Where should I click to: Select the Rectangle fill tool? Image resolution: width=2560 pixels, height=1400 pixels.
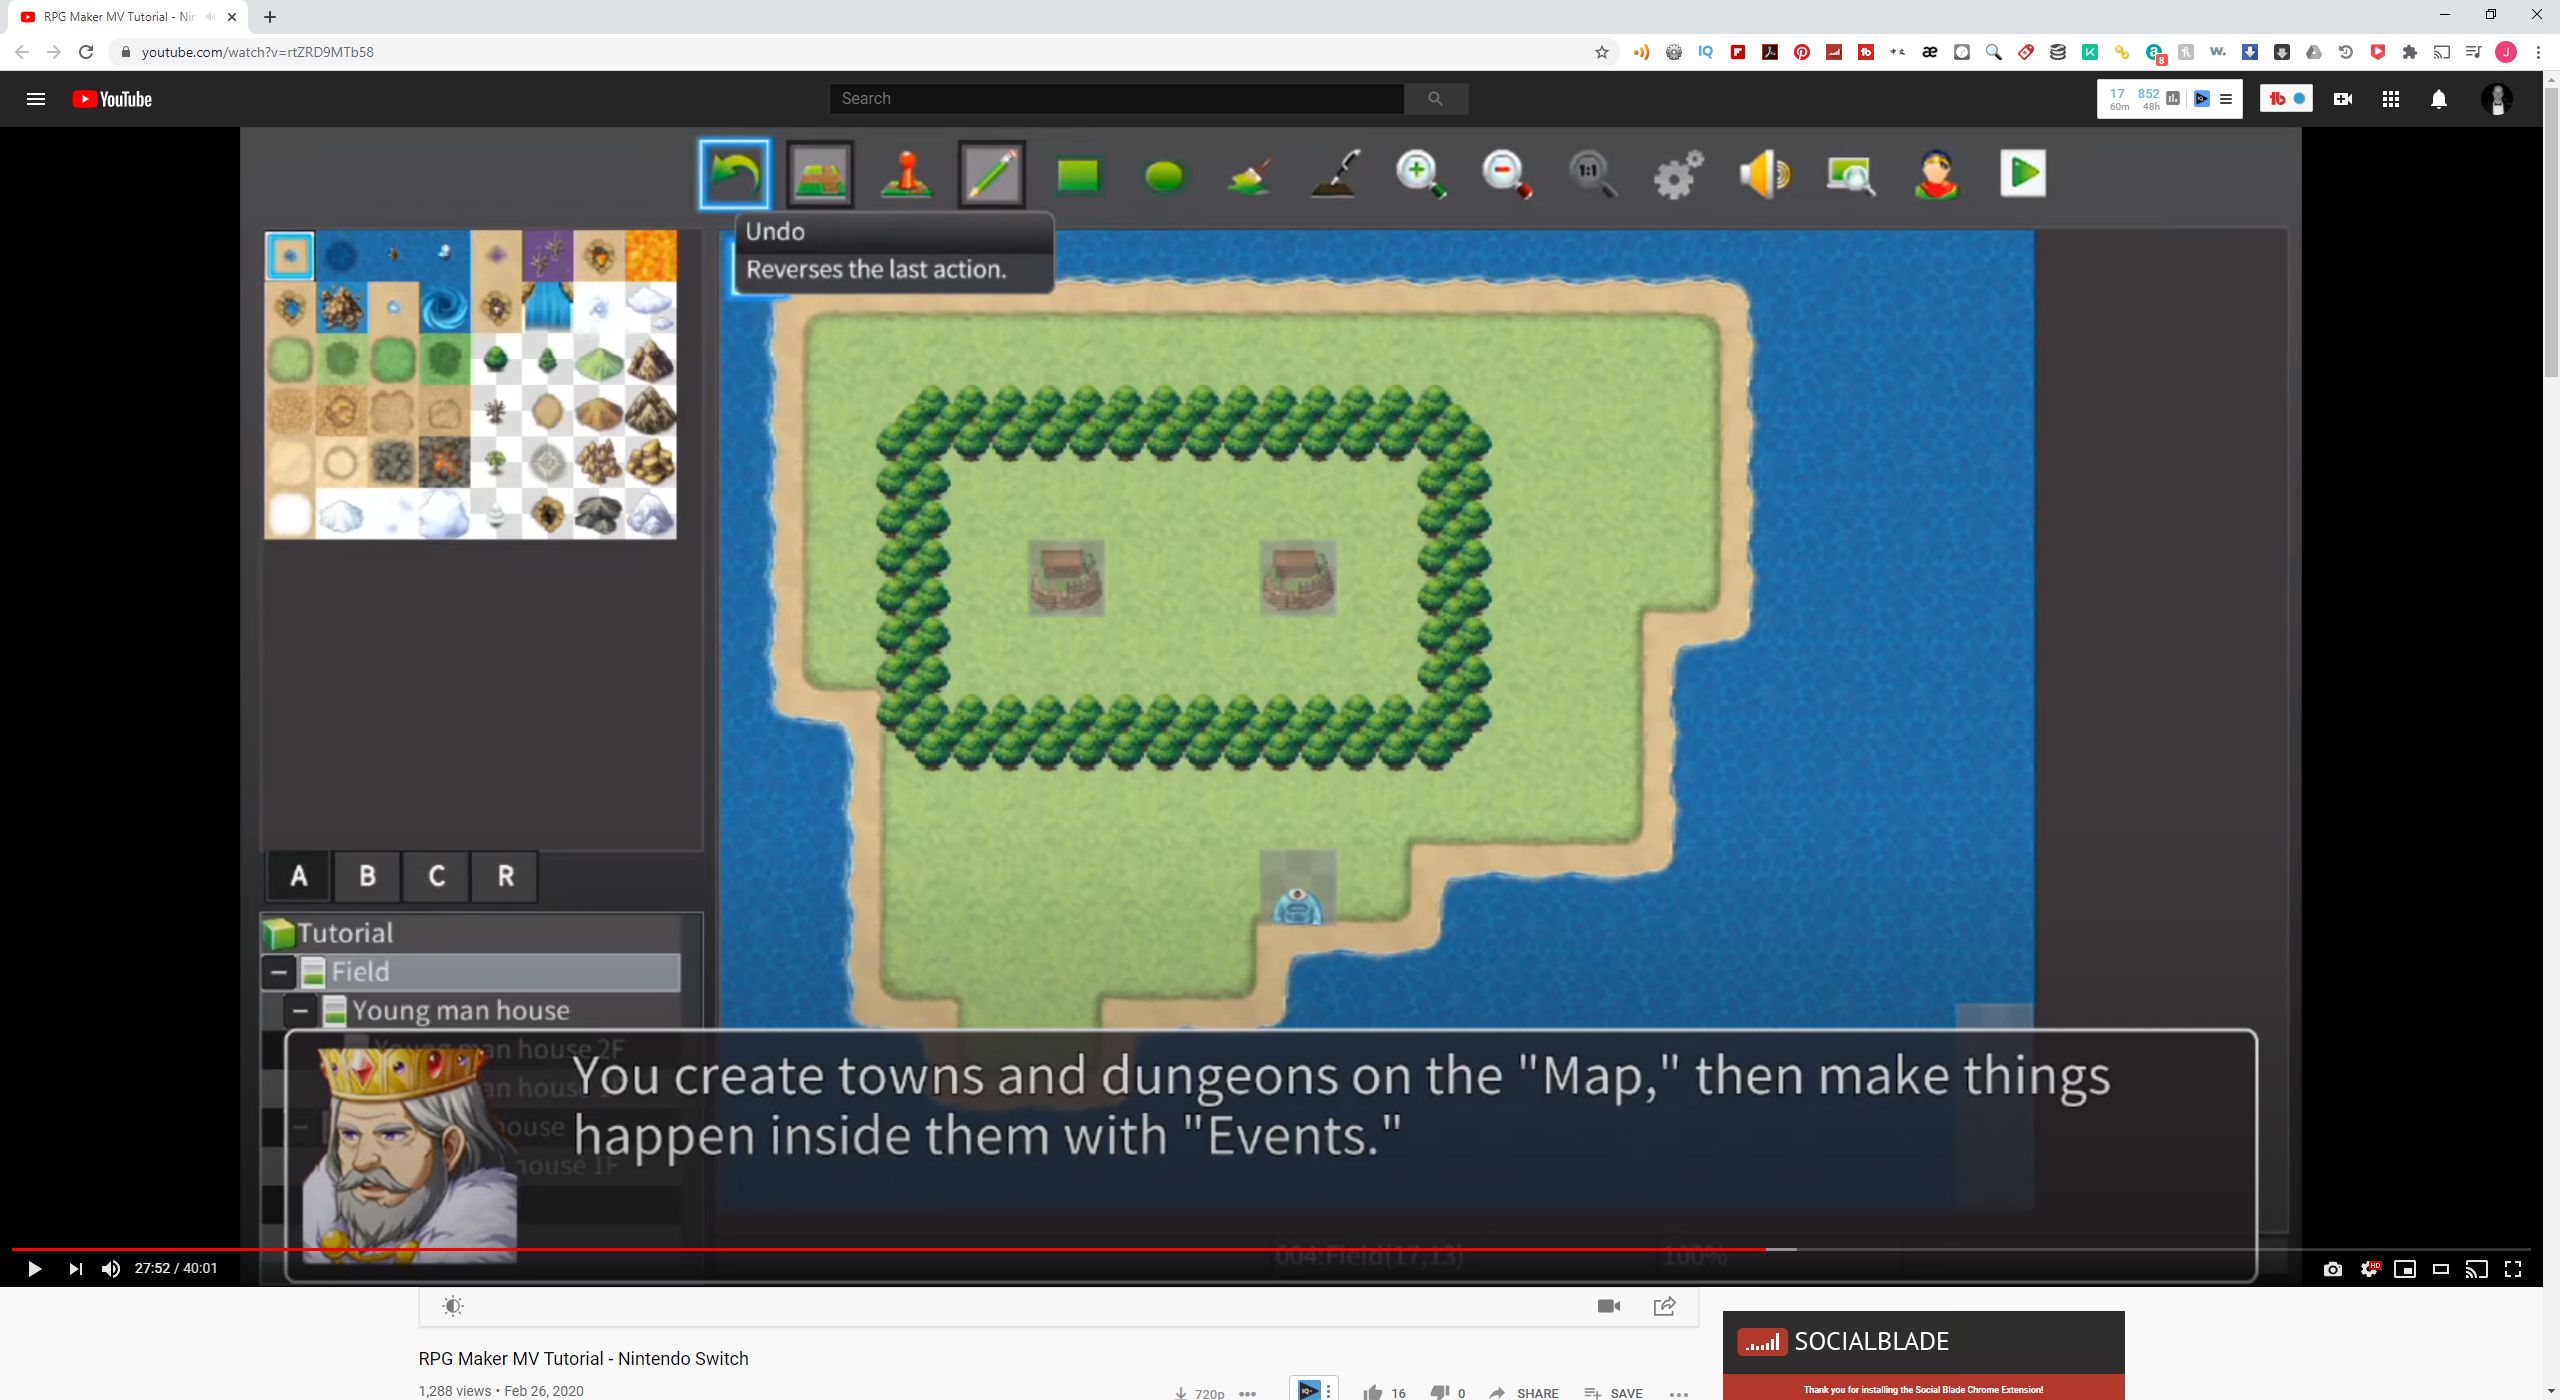(1078, 175)
